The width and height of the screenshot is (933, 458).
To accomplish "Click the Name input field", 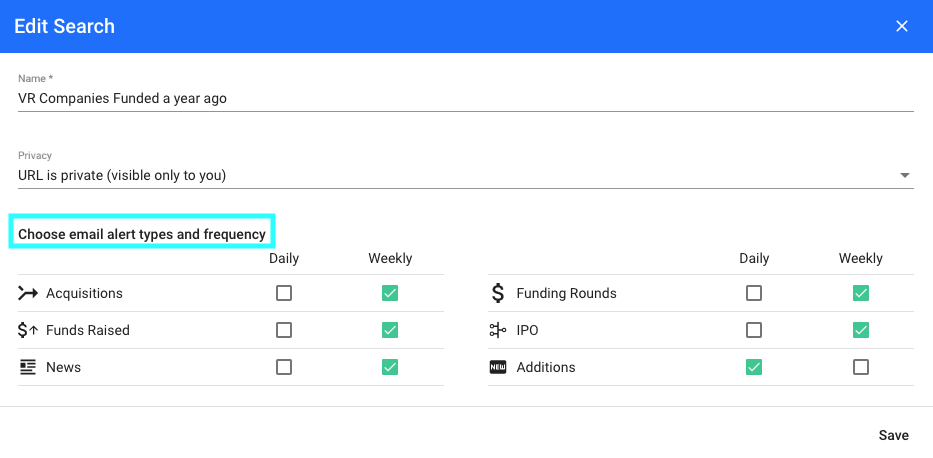I will [466, 98].
